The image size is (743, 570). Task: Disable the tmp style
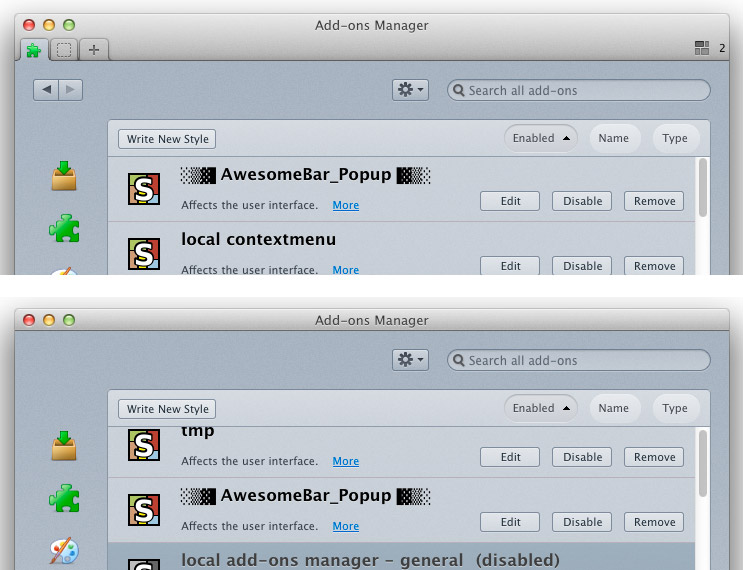(x=582, y=457)
